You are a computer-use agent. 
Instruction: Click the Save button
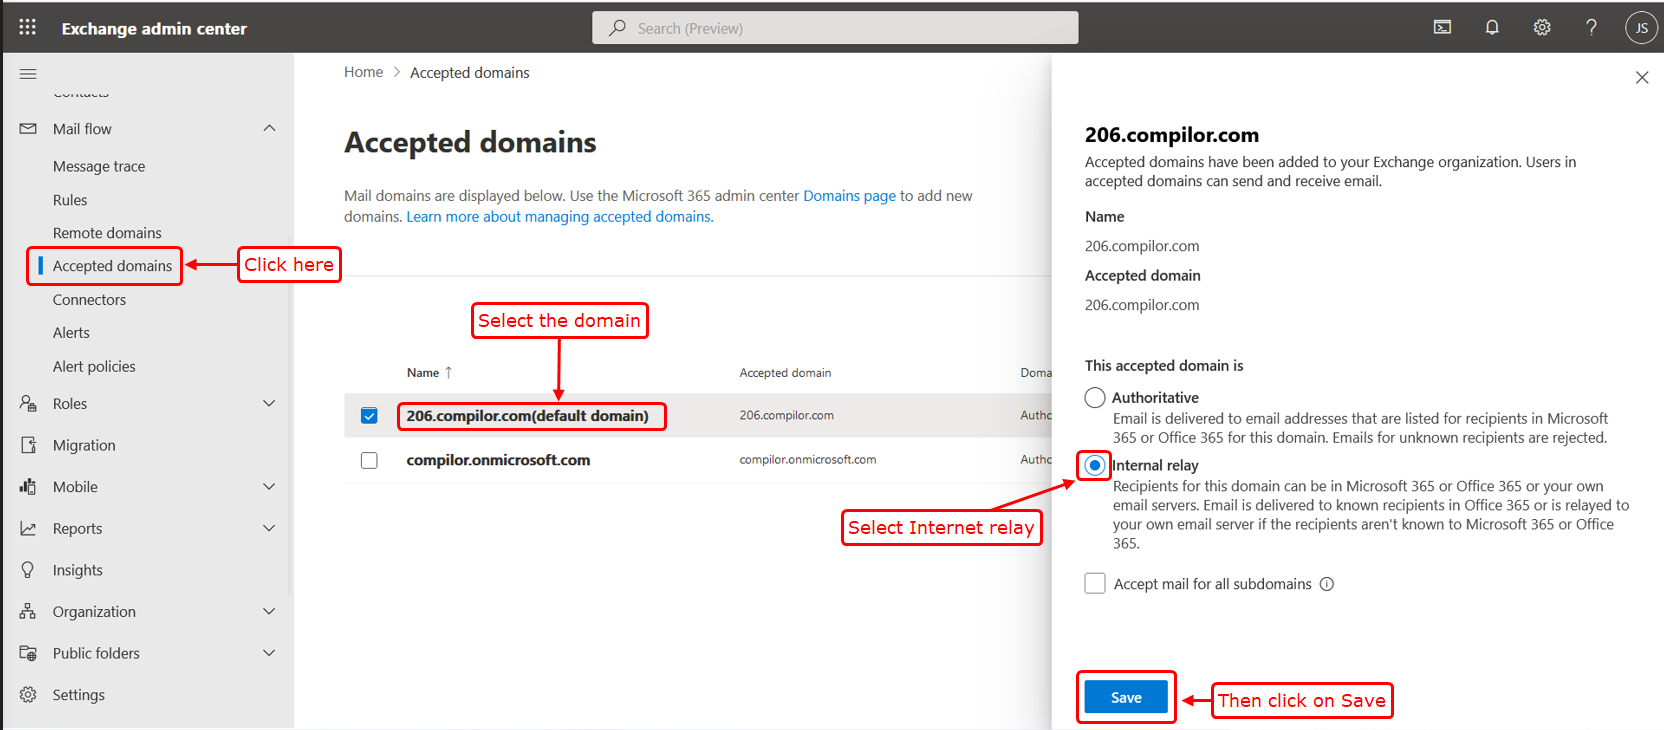tap(1126, 698)
